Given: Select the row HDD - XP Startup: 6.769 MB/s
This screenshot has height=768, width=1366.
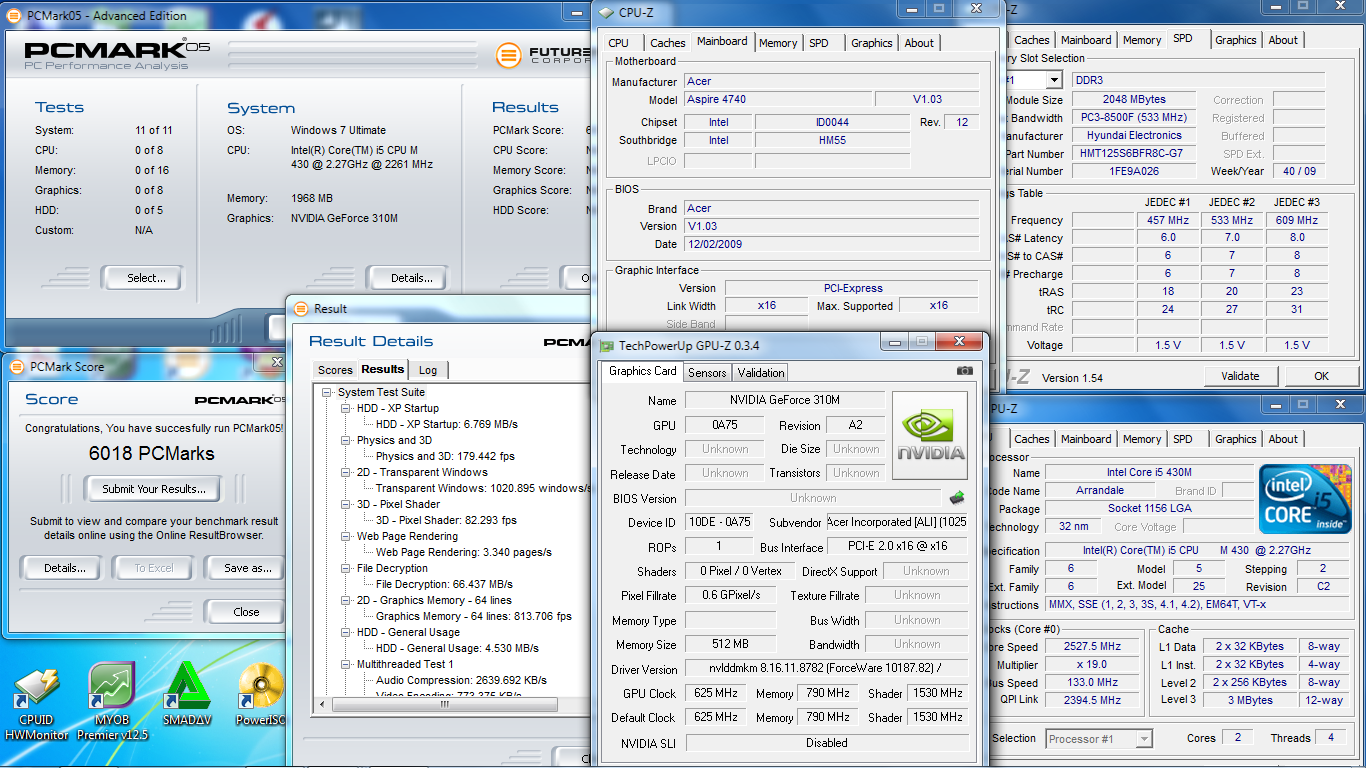Looking at the screenshot, I should 446,425.
